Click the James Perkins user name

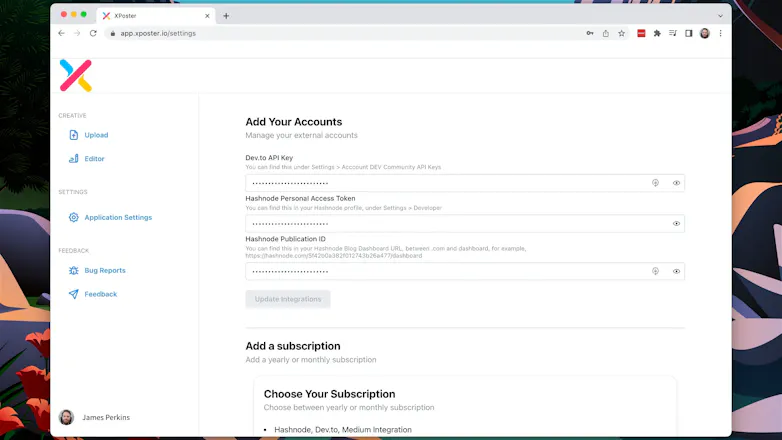click(x=106, y=418)
